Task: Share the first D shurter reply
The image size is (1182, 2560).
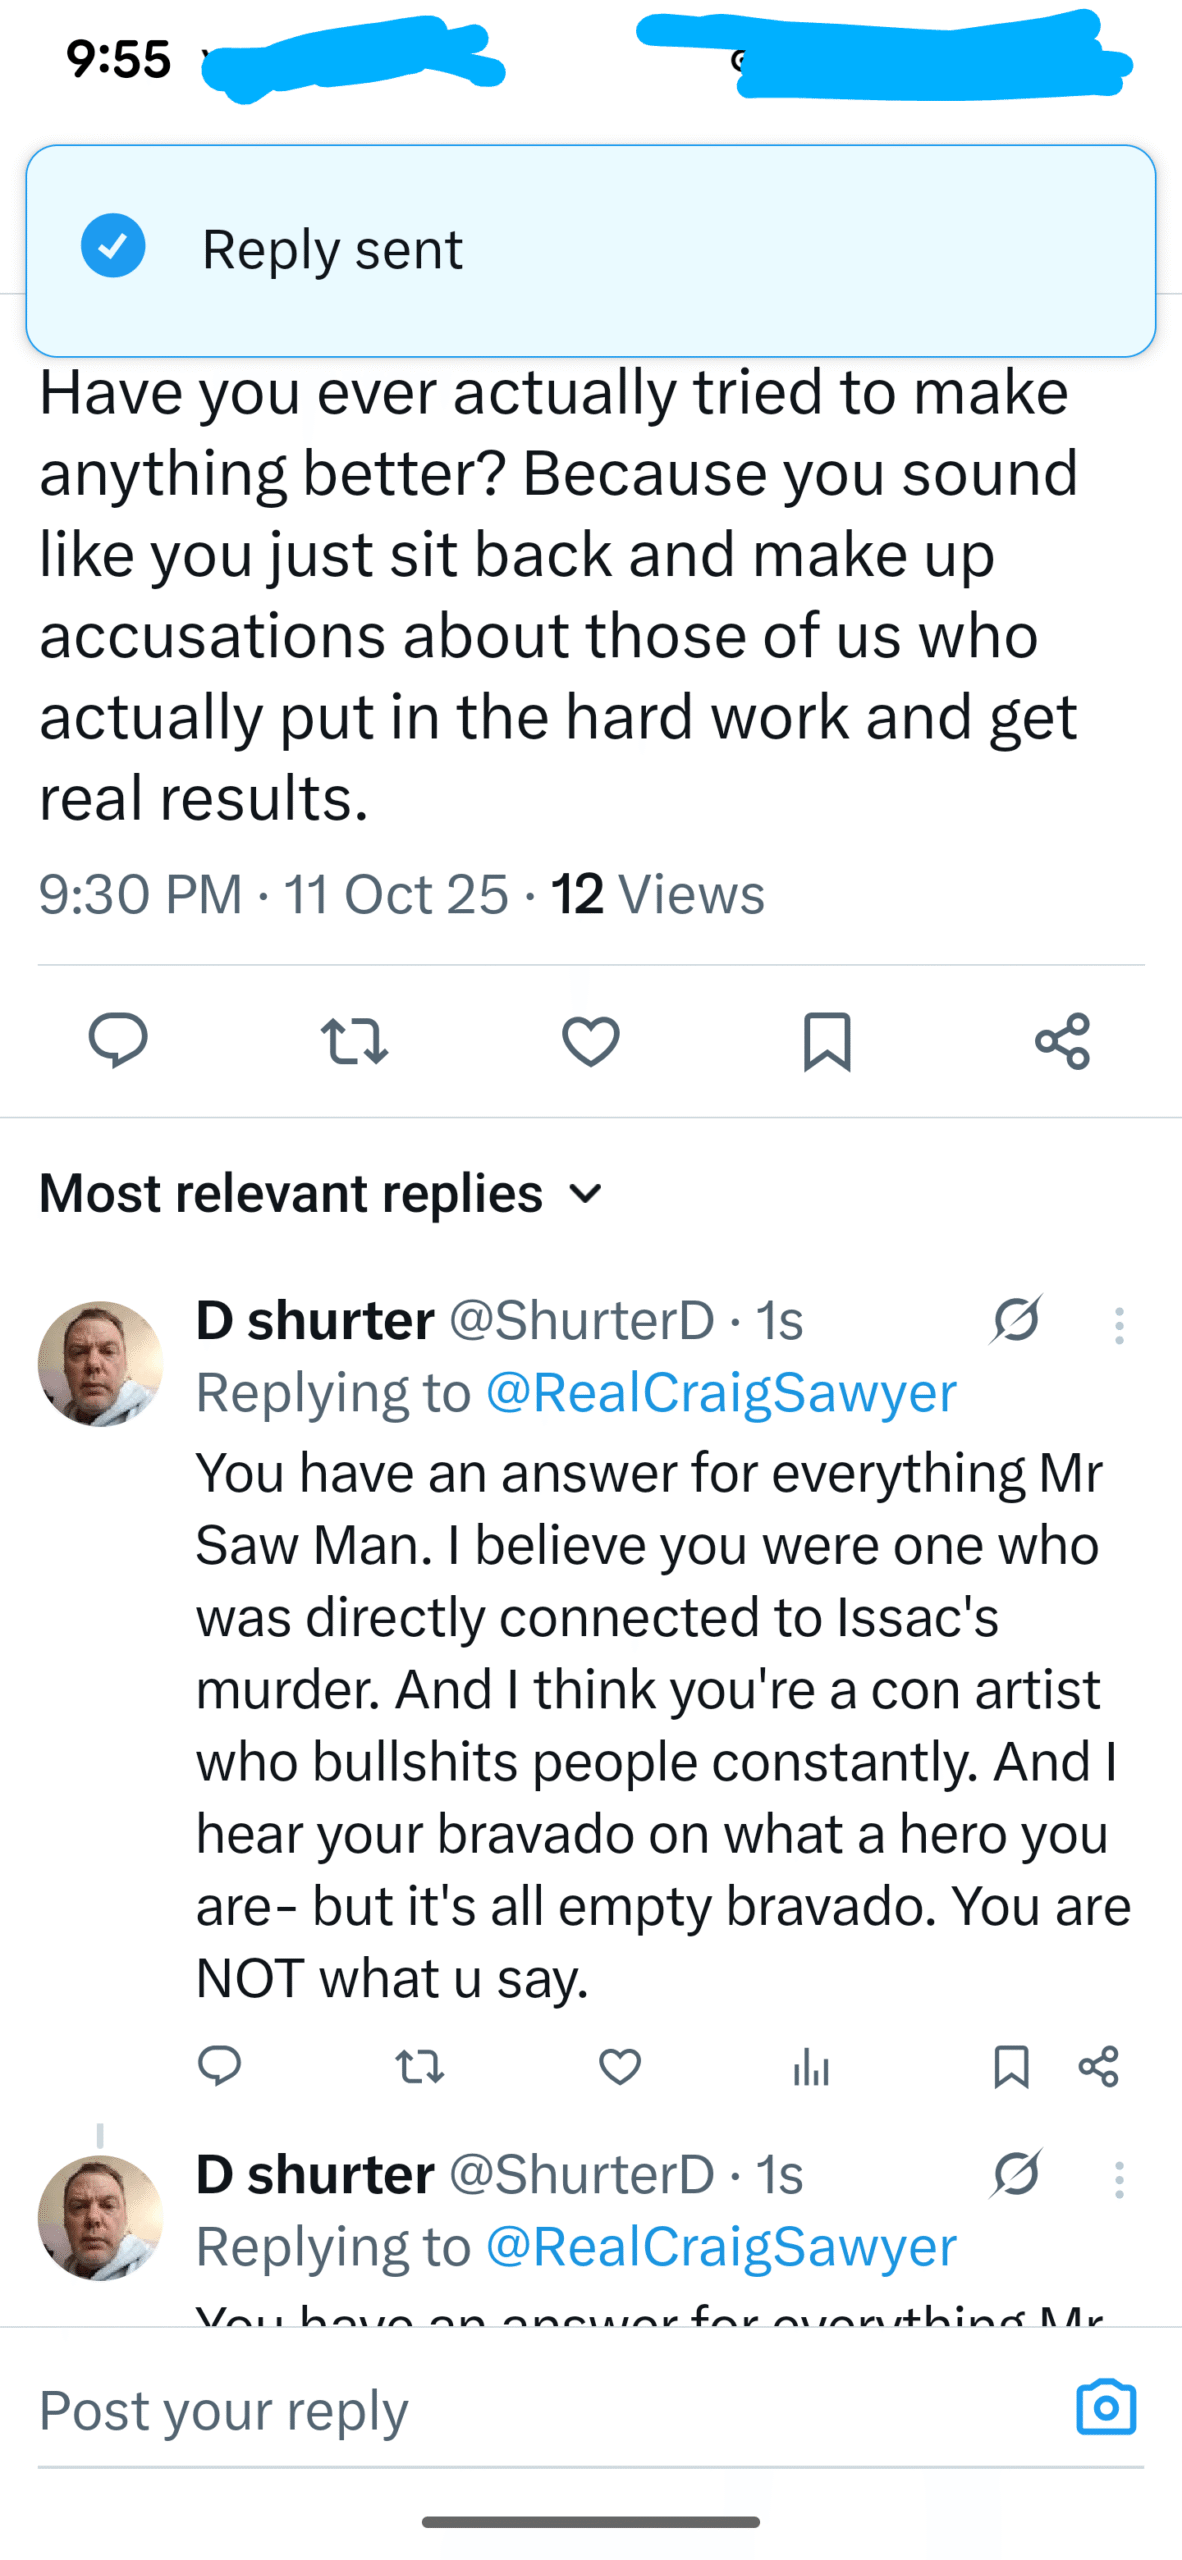Action: pyautogui.click(x=1098, y=2066)
